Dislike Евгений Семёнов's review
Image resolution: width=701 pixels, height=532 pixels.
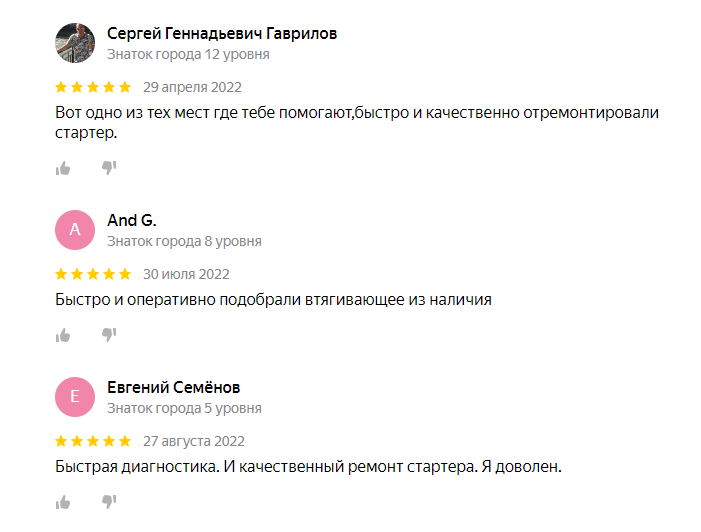pyautogui.click(x=109, y=502)
